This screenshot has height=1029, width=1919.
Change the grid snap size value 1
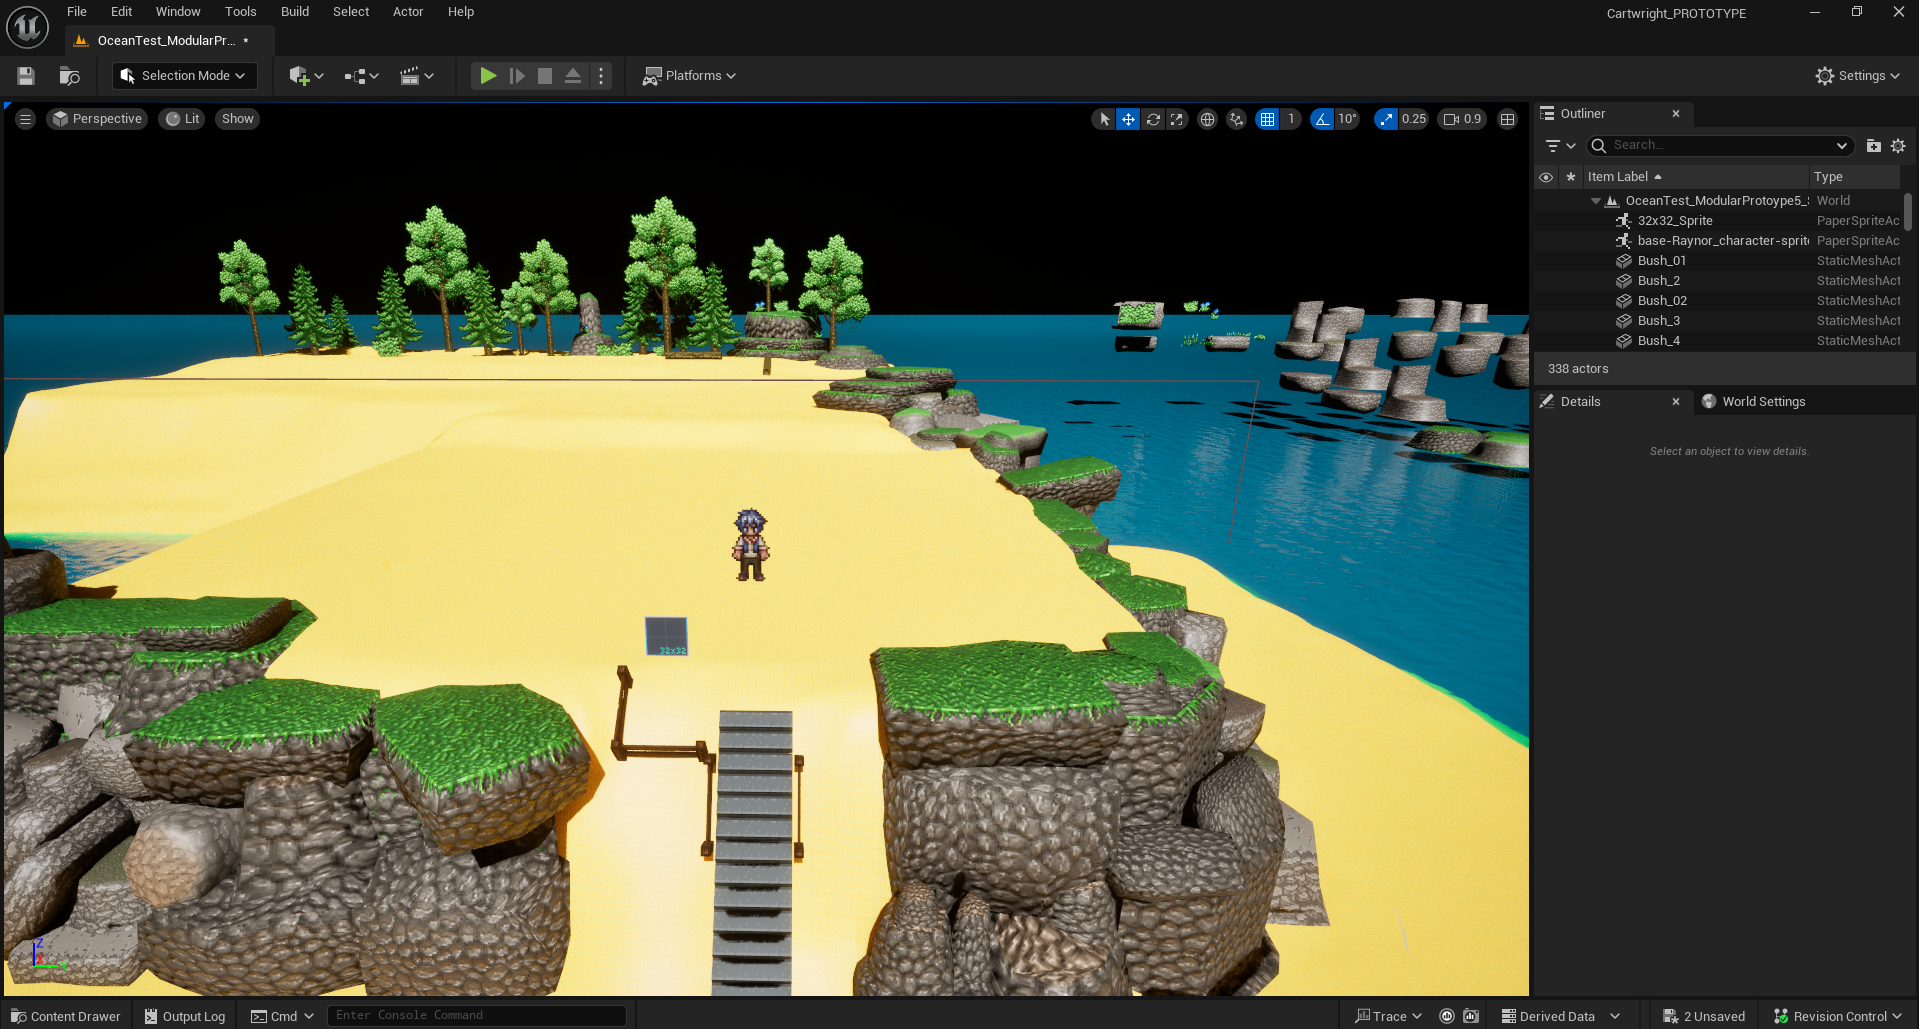pyautogui.click(x=1291, y=119)
